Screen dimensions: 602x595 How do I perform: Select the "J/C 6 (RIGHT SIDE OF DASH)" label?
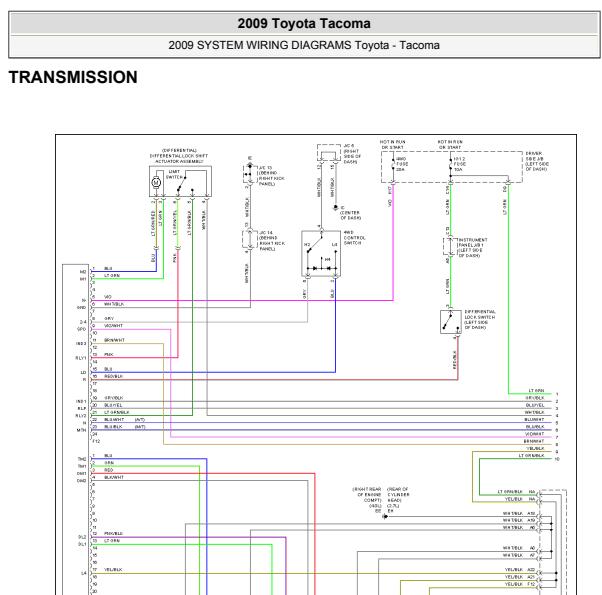click(352, 154)
